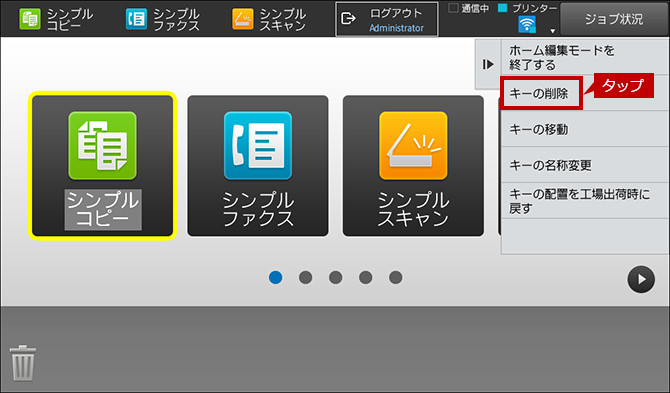Tap the large Simple Copy green icon
The width and height of the screenshot is (670, 393).
[x=103, y=146]
